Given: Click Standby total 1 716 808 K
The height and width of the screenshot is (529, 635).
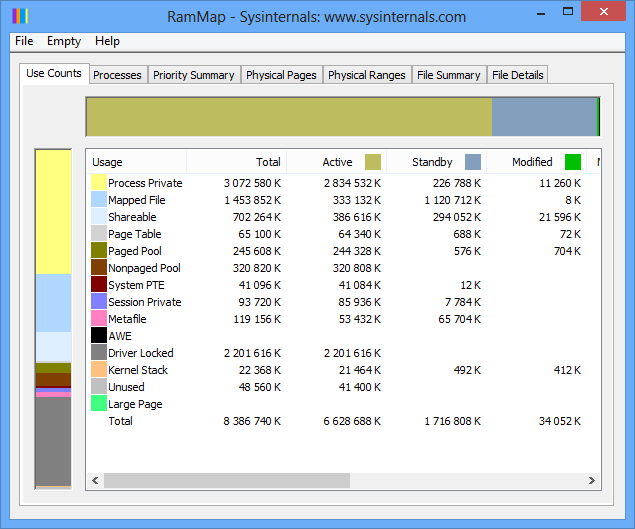Looking at the screenshot, I should click(452, 421).
